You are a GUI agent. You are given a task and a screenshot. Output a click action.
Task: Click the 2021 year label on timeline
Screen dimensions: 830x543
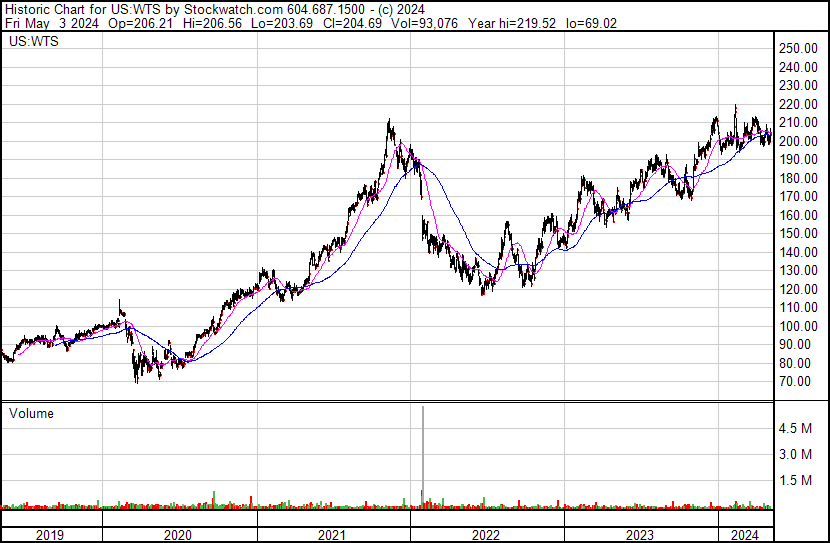point(332,535)
